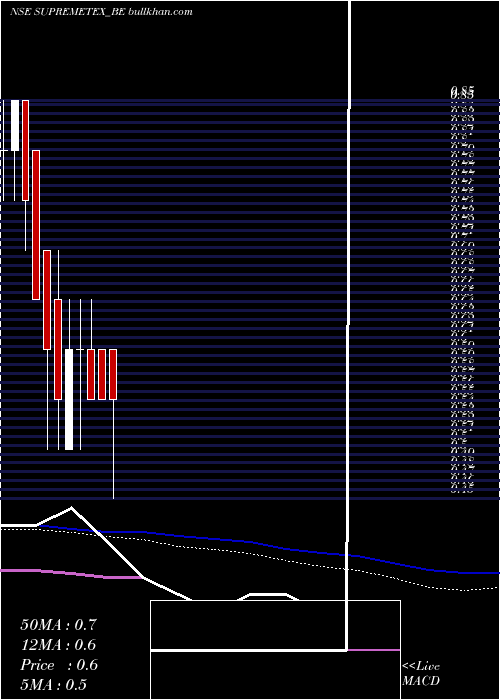This screenshot has width=500, height=700.
Task: Click the '12MA : 0.6' readout
Action: point(58,645)
